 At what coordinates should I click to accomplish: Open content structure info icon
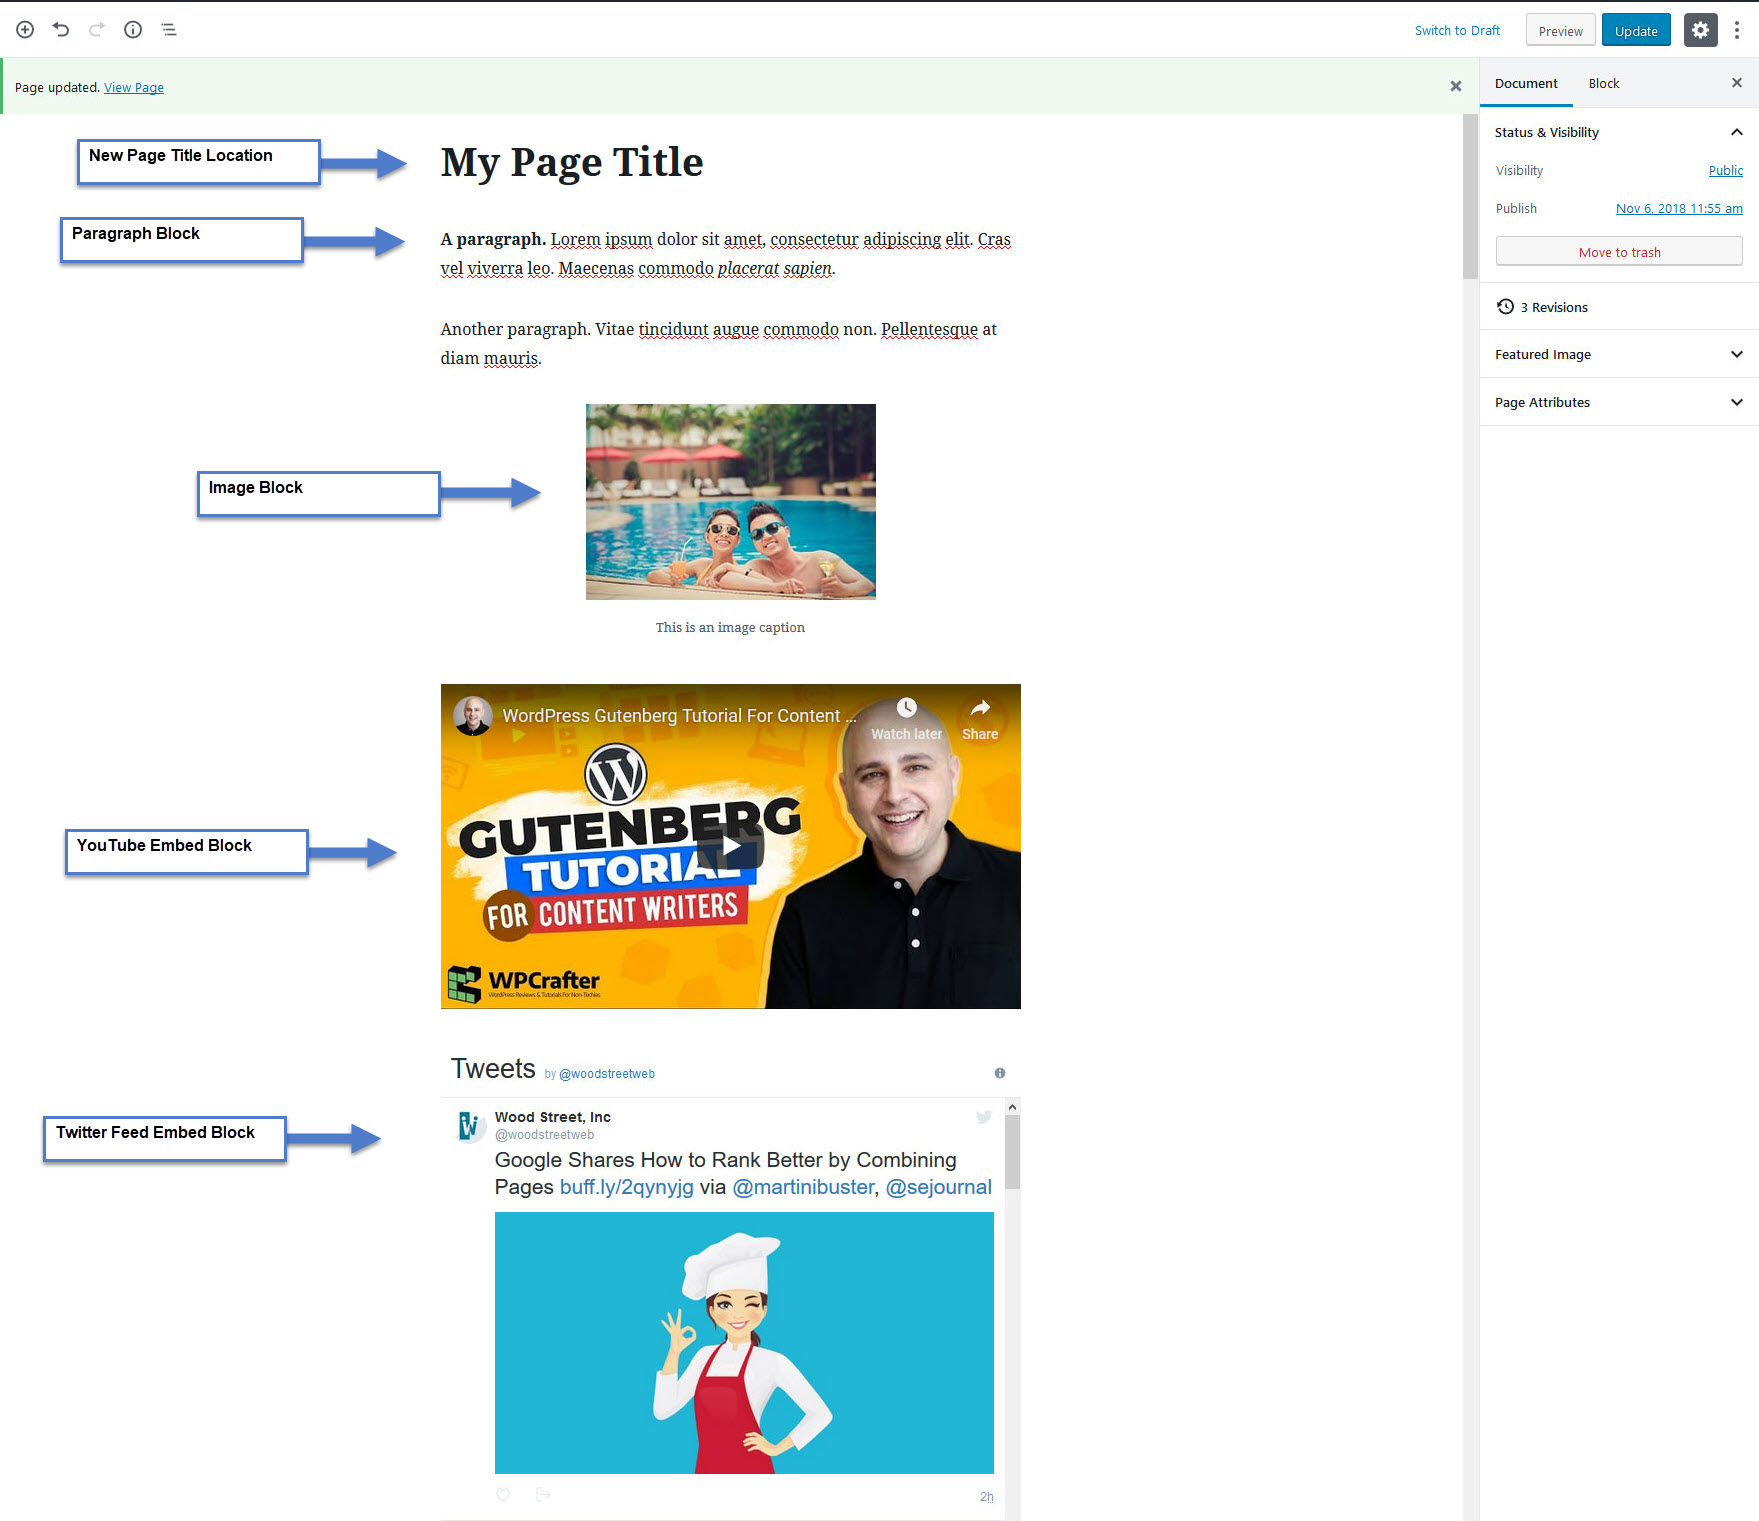(x=133, y=30)
